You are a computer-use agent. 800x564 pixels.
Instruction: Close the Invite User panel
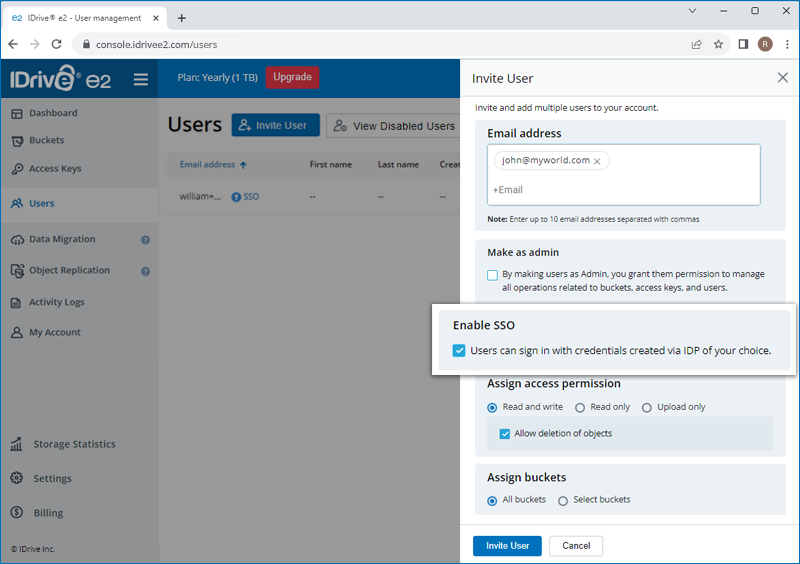click(x=783, y=78)
